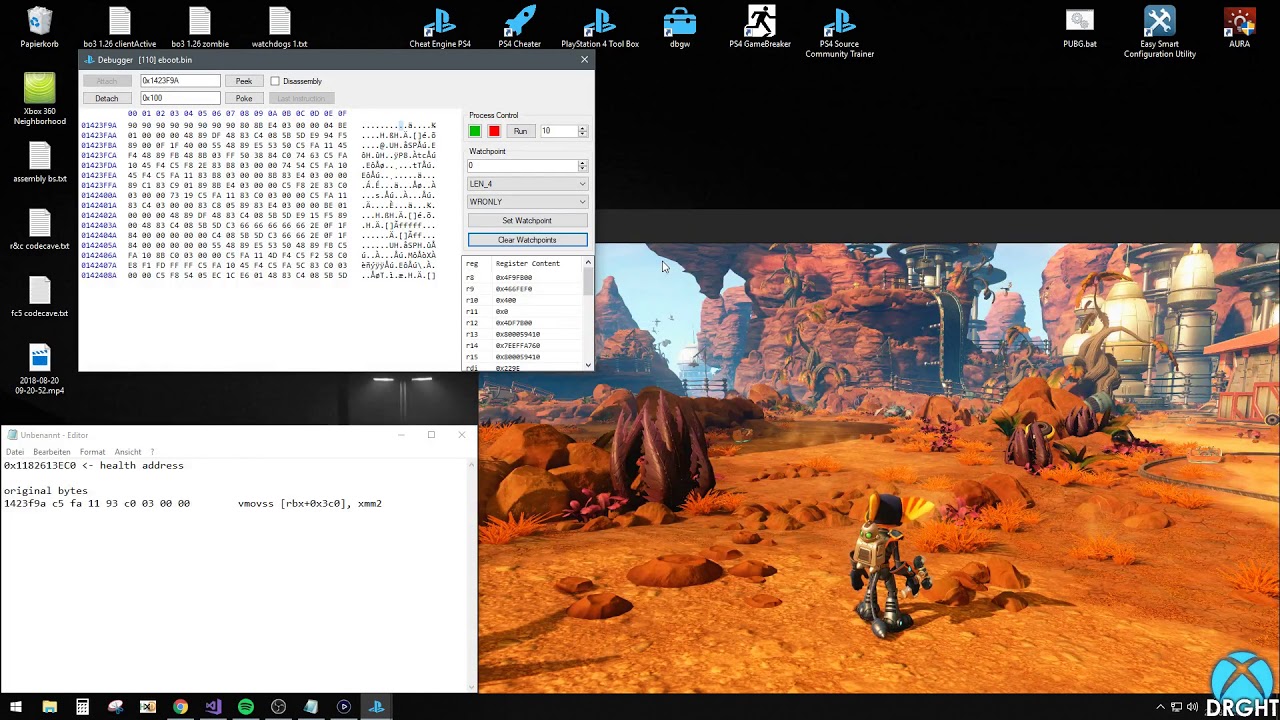Open Windows Start menu
The image size is (1280, 720).
pos(16,707)
